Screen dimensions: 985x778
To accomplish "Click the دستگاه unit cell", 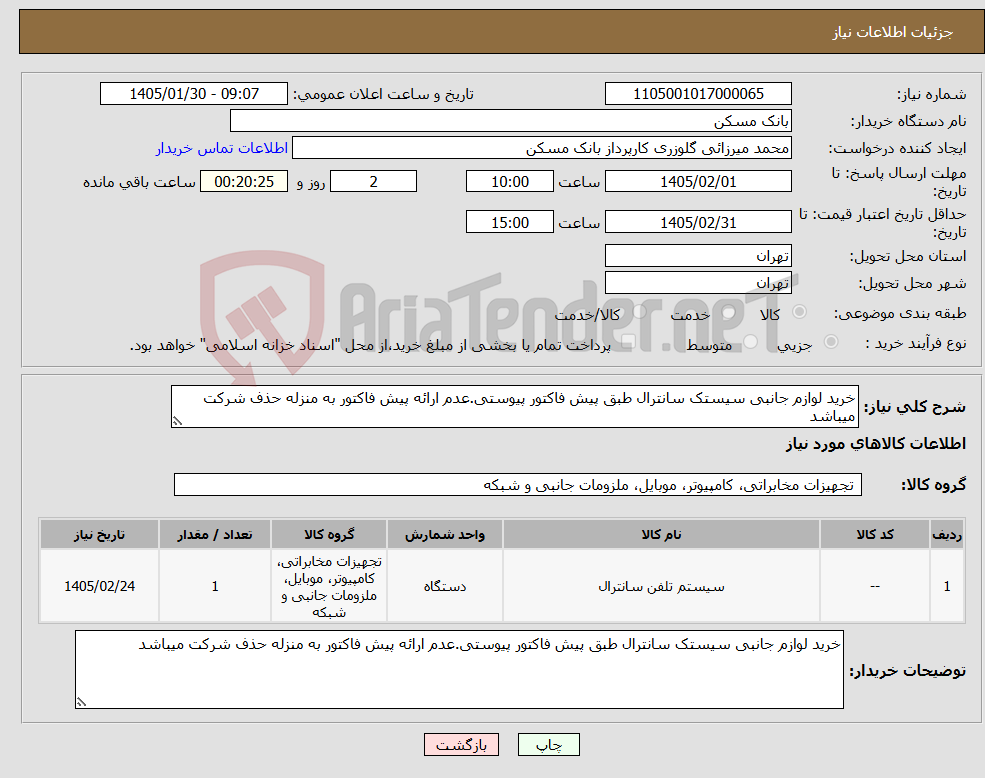I will pos(445,586).
